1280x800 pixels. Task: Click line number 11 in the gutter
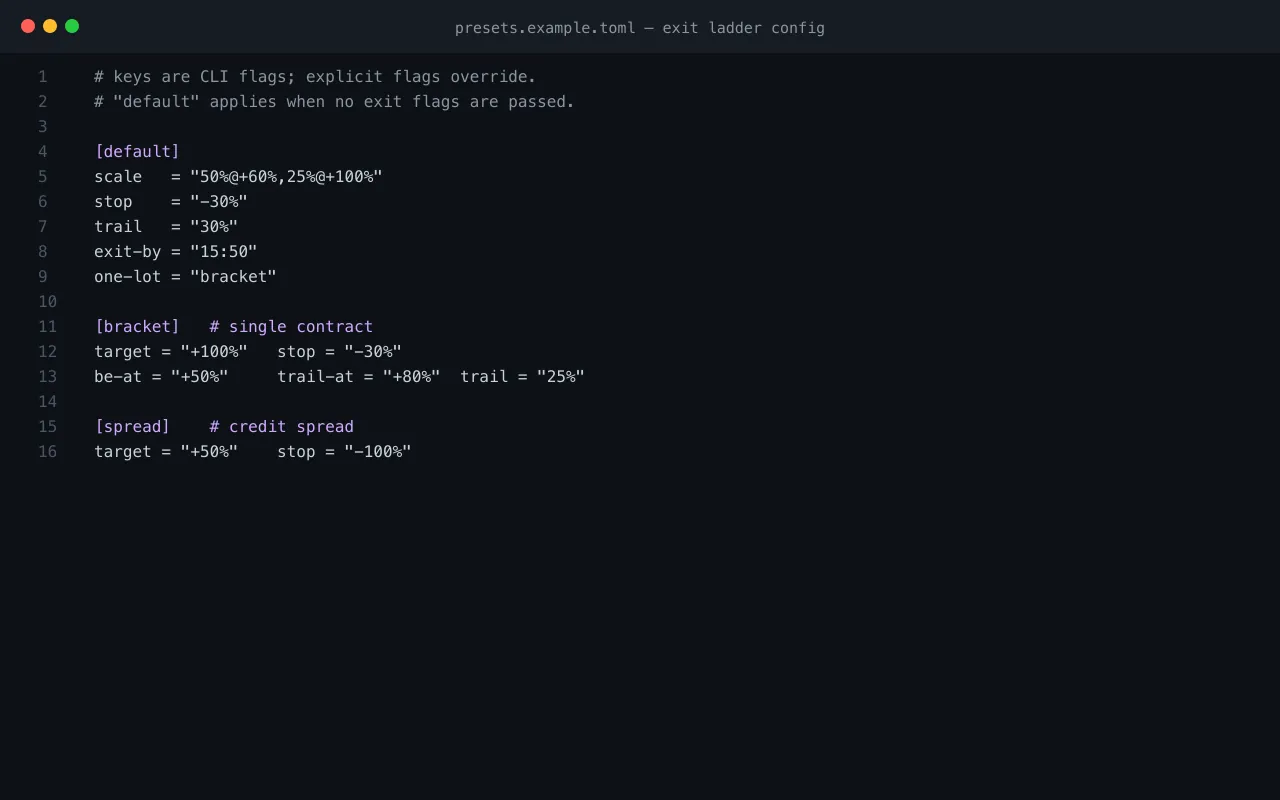coord(47,327)
